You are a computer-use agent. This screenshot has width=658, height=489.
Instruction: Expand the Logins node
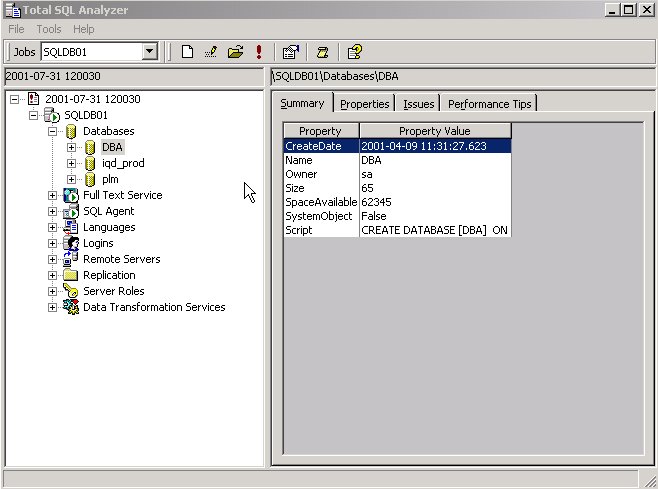(x=52, y=243)
